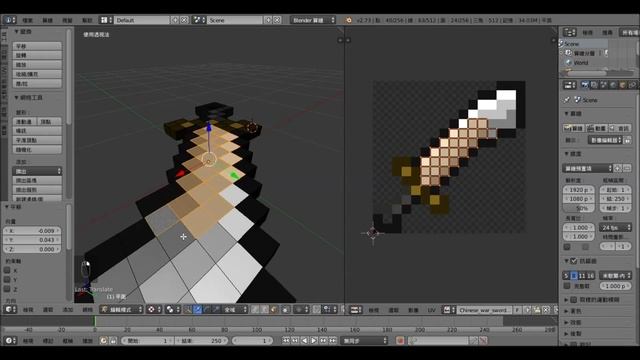
Task: Expand the render layers row in outliner
Action: pos(562,53)
